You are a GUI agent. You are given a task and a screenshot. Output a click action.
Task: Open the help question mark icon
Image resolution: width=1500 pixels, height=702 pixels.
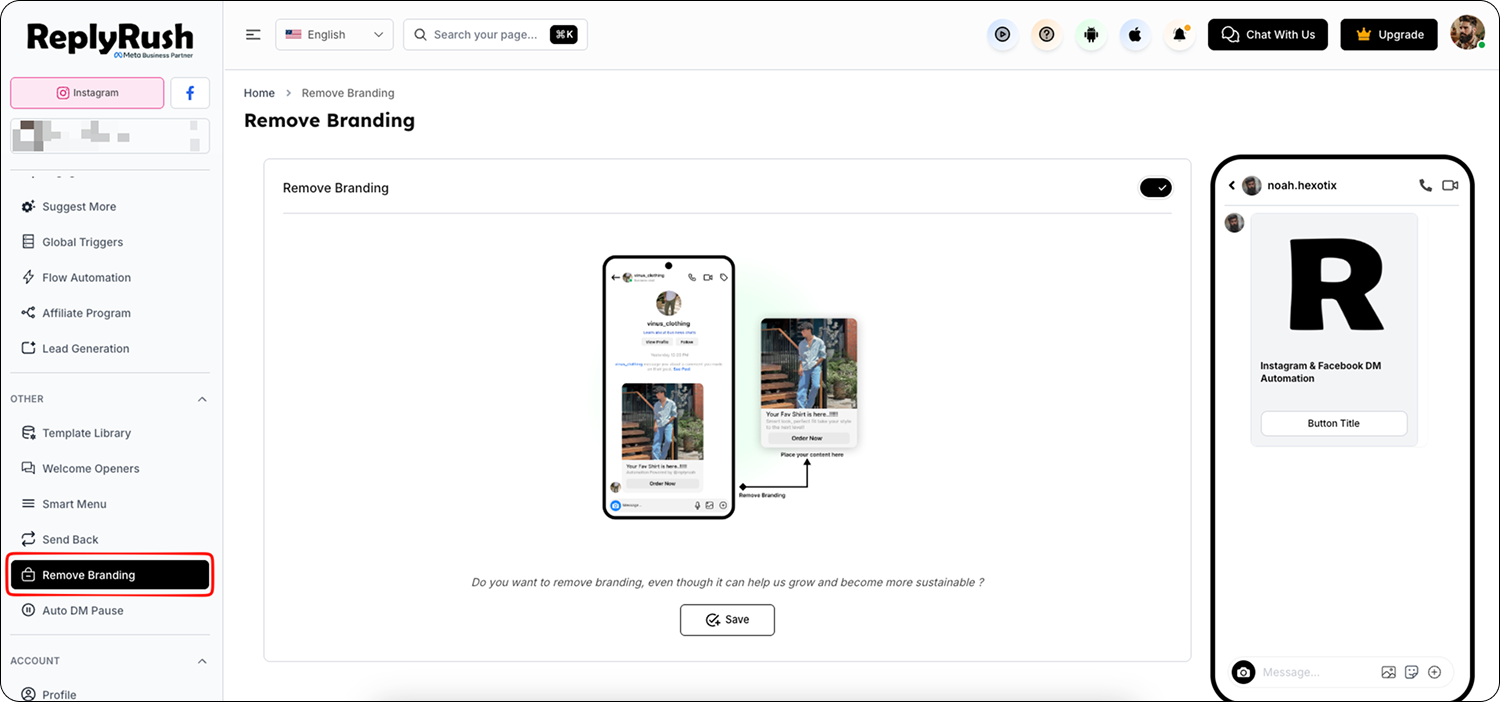1046,35
